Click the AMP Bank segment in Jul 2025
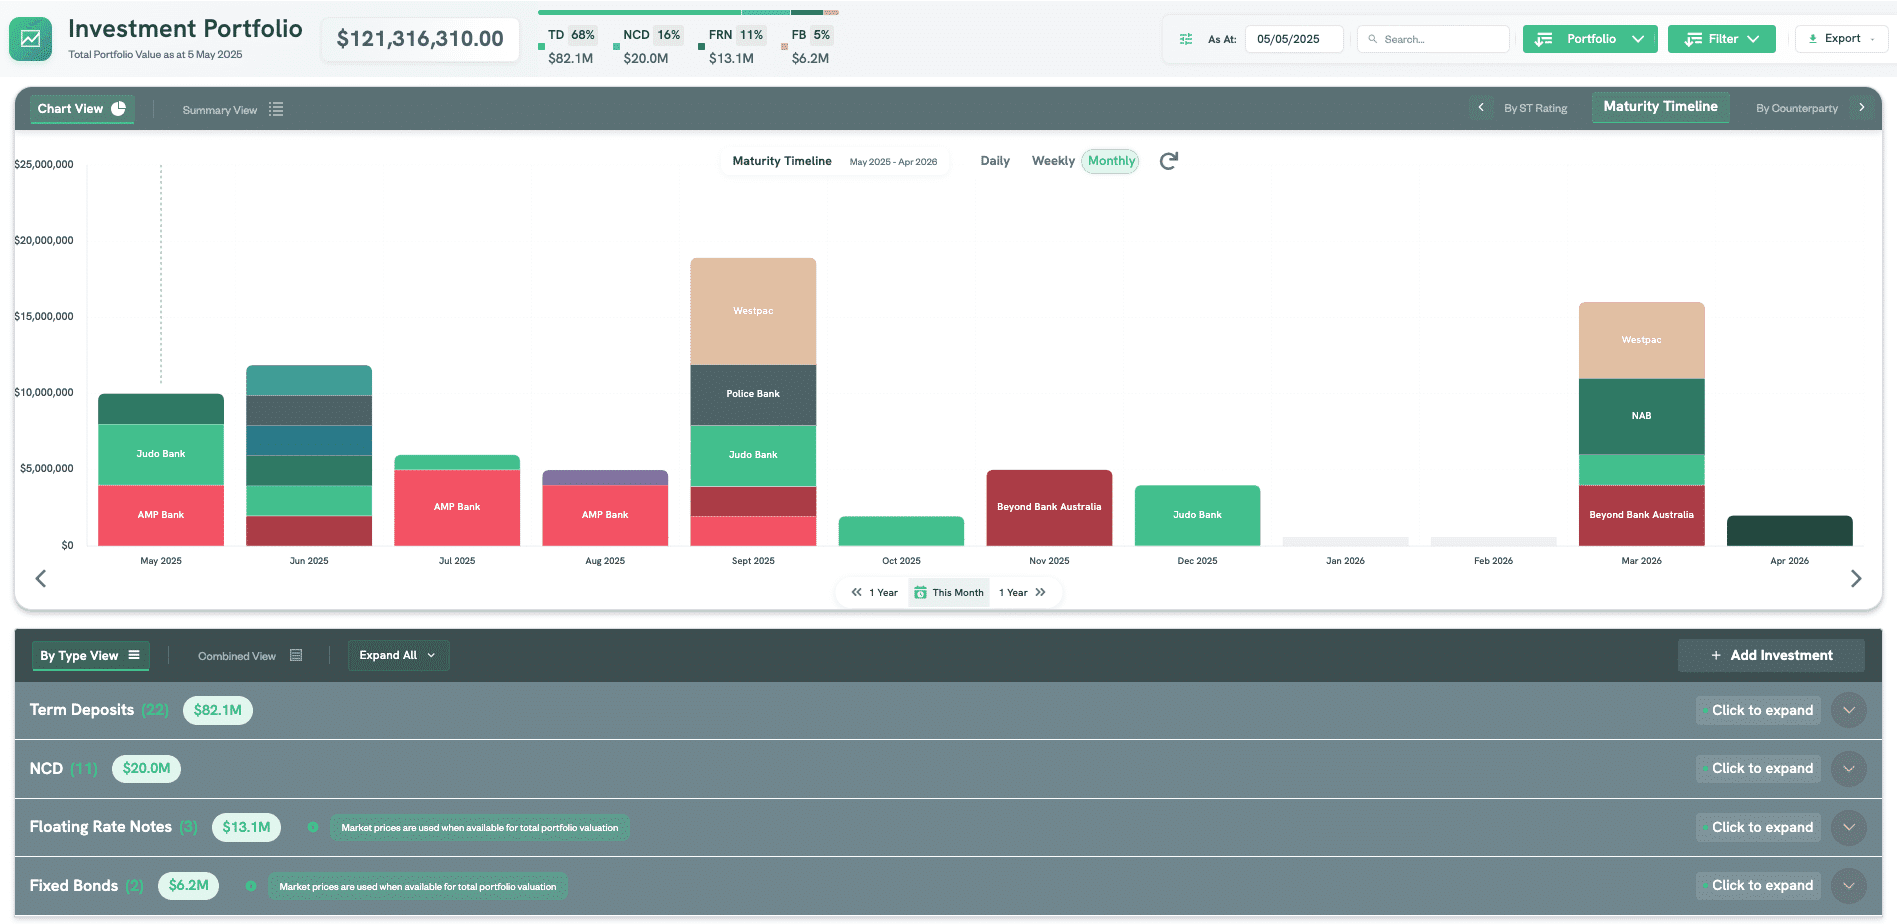 pos(457,507)
